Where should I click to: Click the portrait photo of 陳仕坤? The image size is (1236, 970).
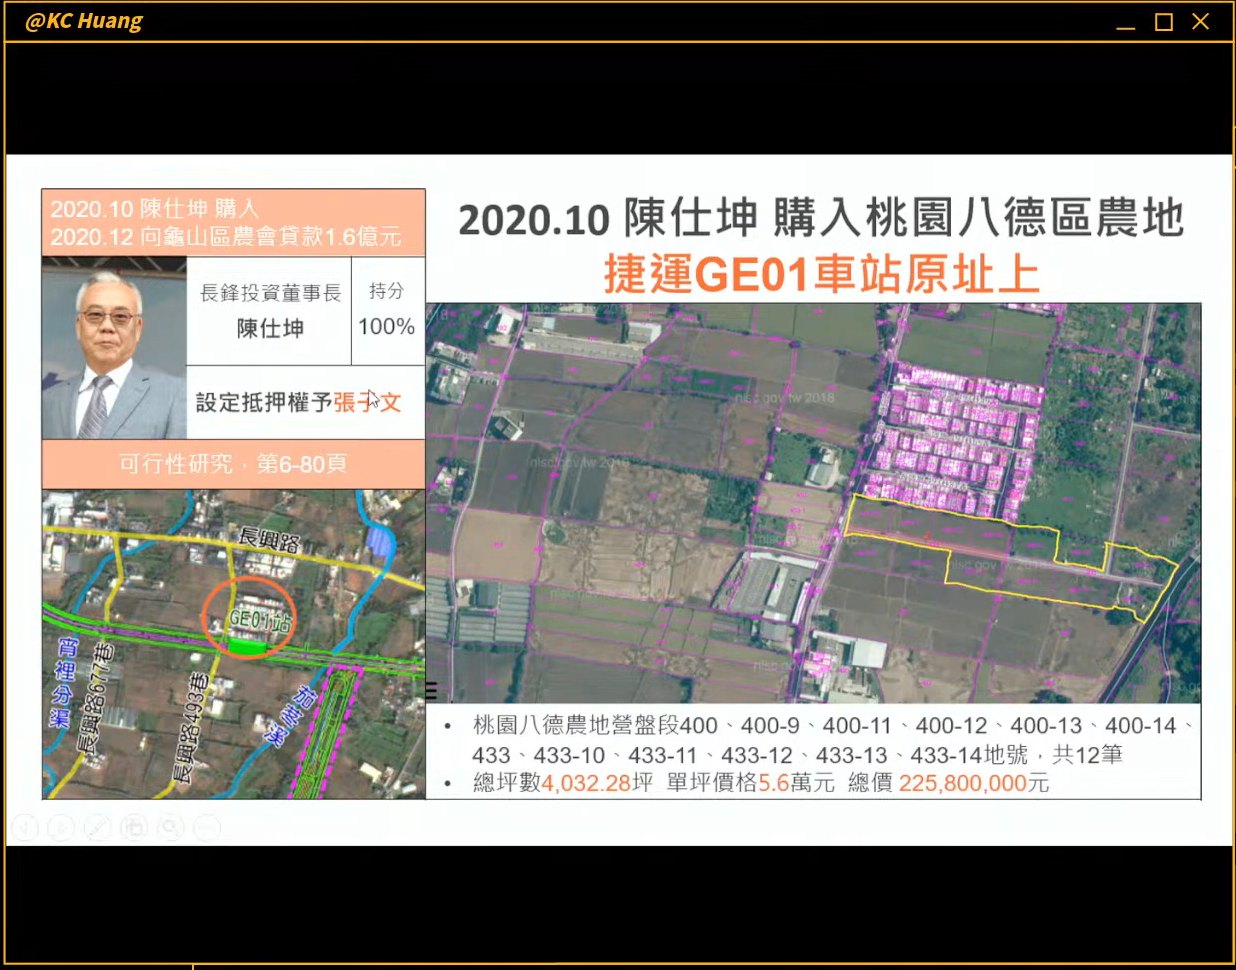tap(113, 349)
